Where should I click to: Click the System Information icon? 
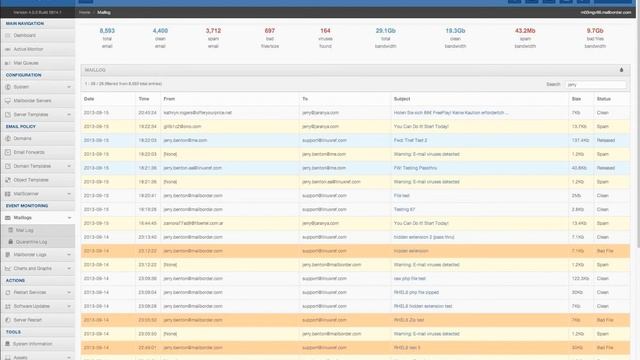tap(8, 344)
